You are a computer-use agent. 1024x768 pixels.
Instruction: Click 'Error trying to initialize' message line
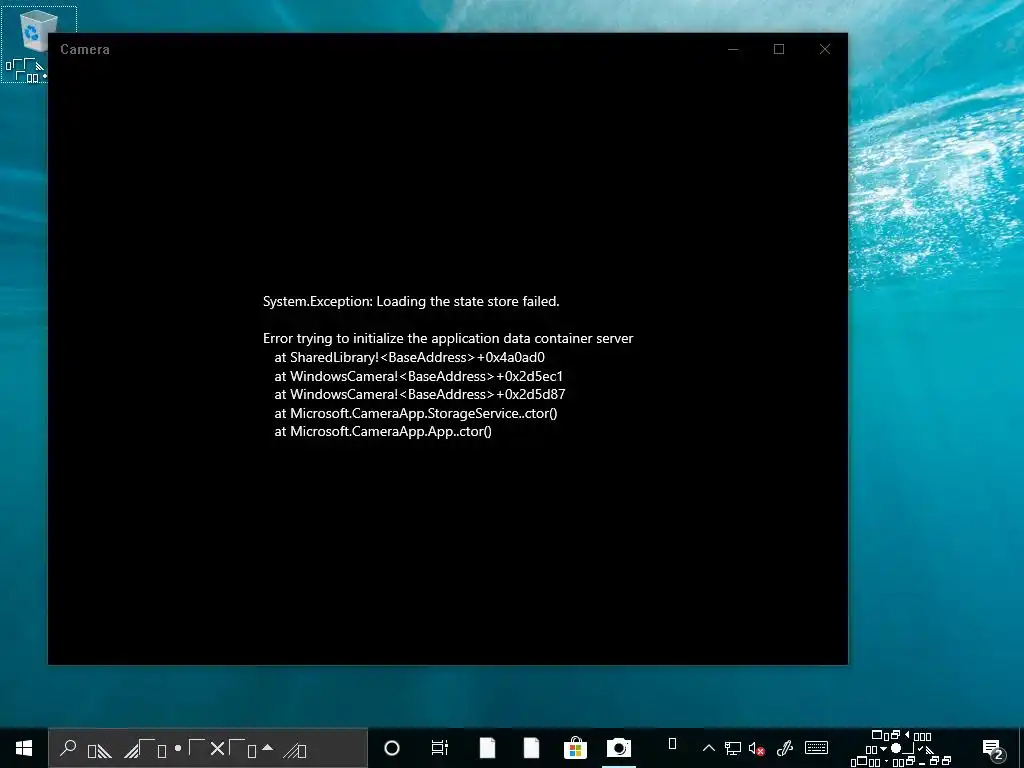pos(448,338)
